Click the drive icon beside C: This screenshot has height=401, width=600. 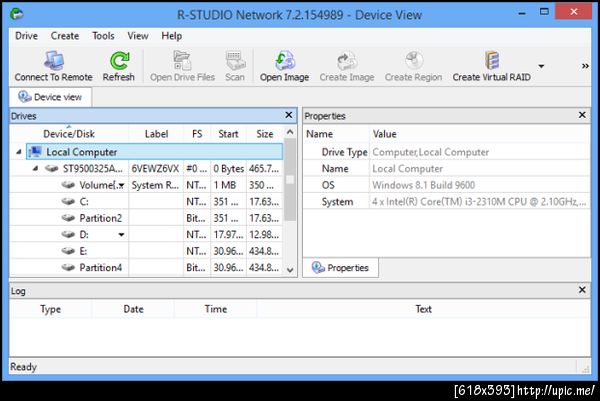(x=68, y=201)
